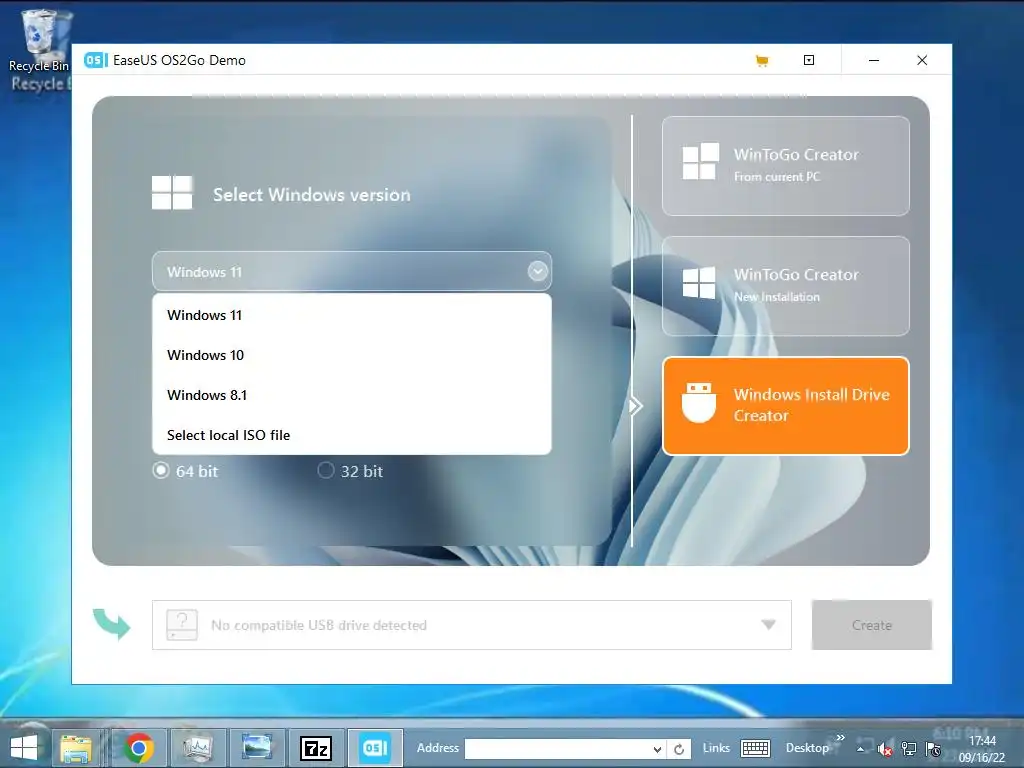The height and width of the screenshot is (768, 1024).
Task: Open WinToGo Creator New Installation
Action: 786,286
